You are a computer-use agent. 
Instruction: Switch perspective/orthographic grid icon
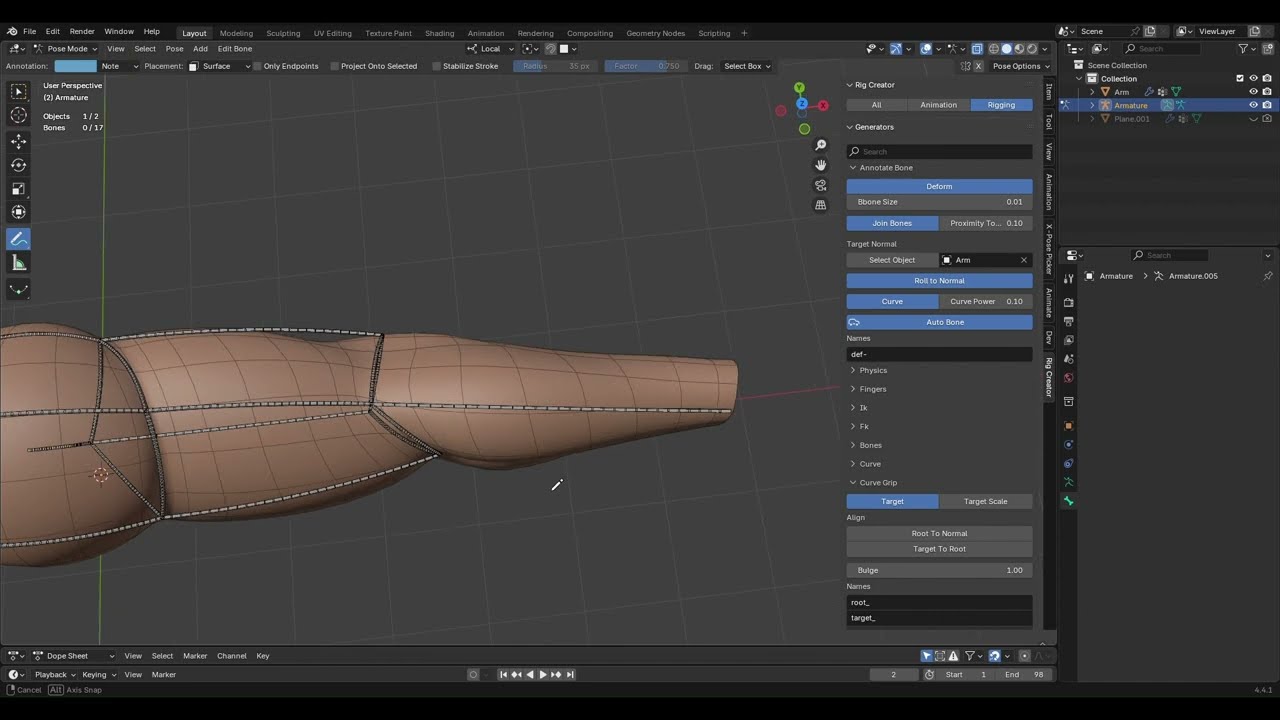coord(821,205)
